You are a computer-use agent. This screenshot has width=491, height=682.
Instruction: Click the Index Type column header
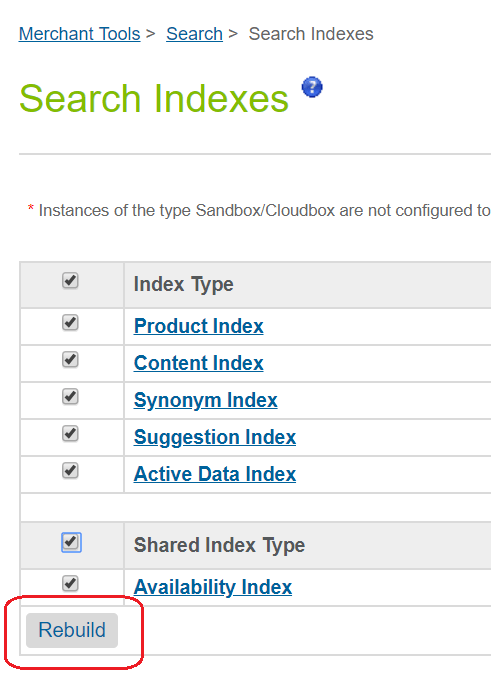[184, 284]
